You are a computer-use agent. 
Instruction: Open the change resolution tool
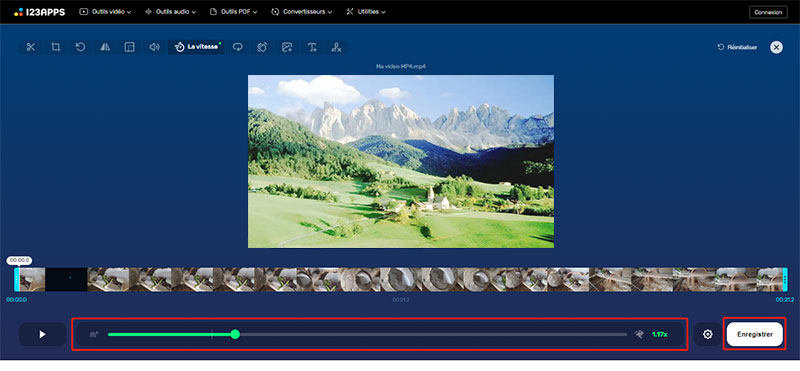[x=130, y=47]
